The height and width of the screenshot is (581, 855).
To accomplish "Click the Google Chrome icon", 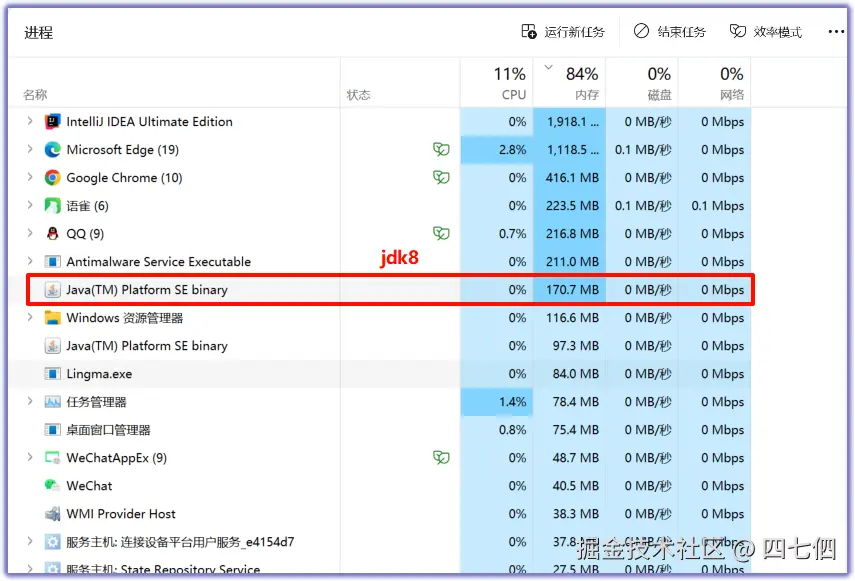I will (x=52, y=178).
